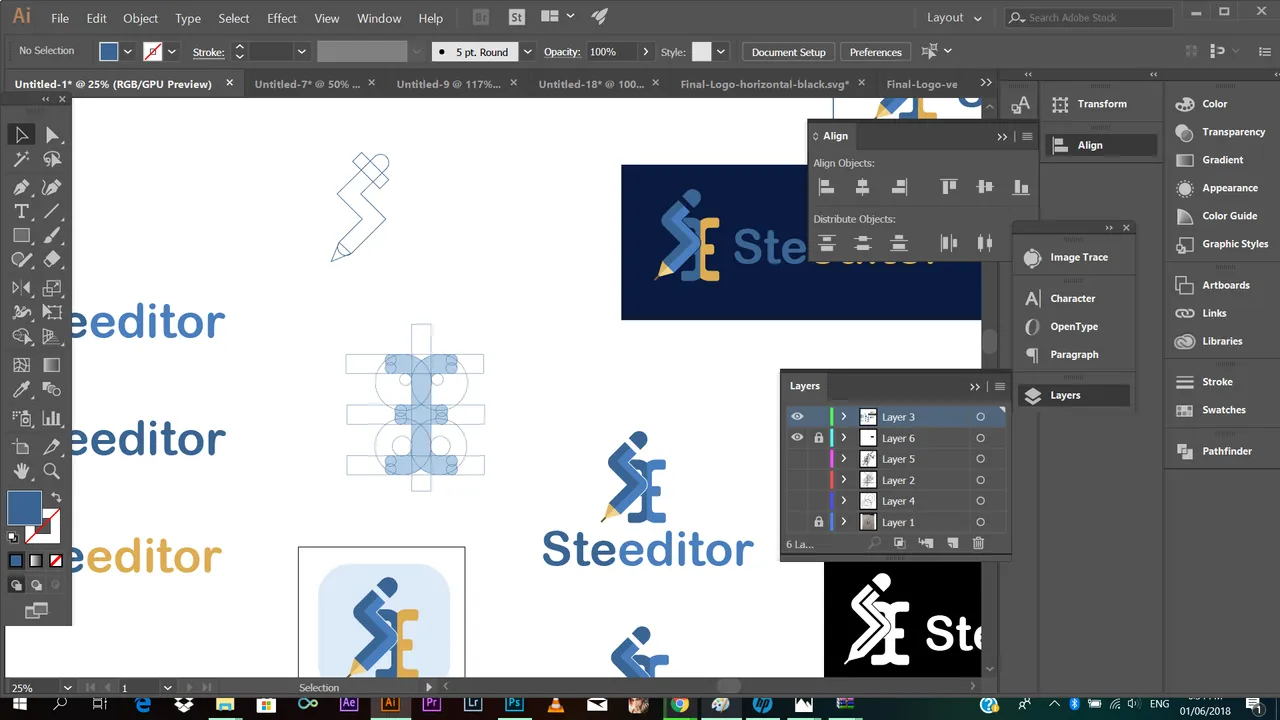
Task: Select the Gradient tool
Action: click(52, 365)
